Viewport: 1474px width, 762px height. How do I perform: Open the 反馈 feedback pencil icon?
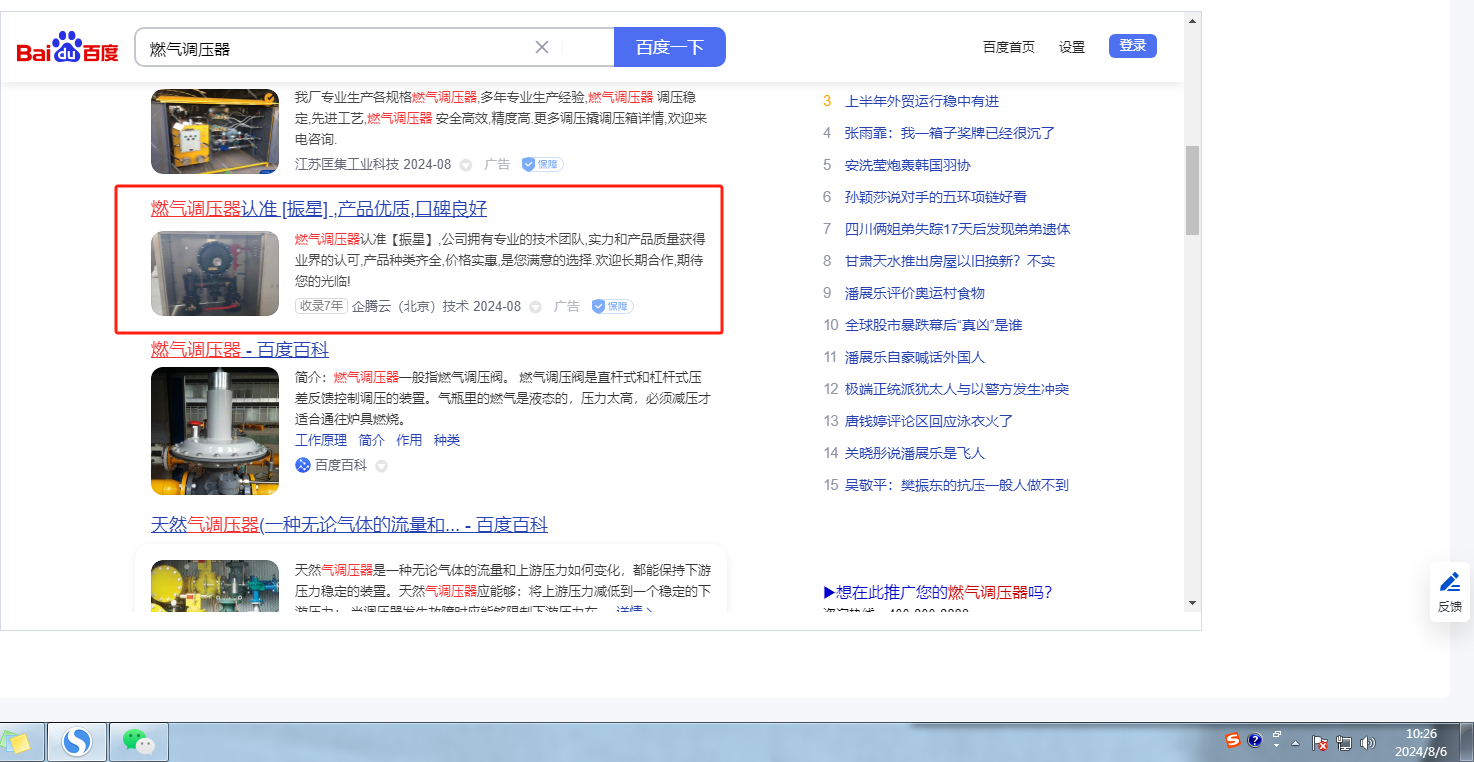click(1449, 583)
